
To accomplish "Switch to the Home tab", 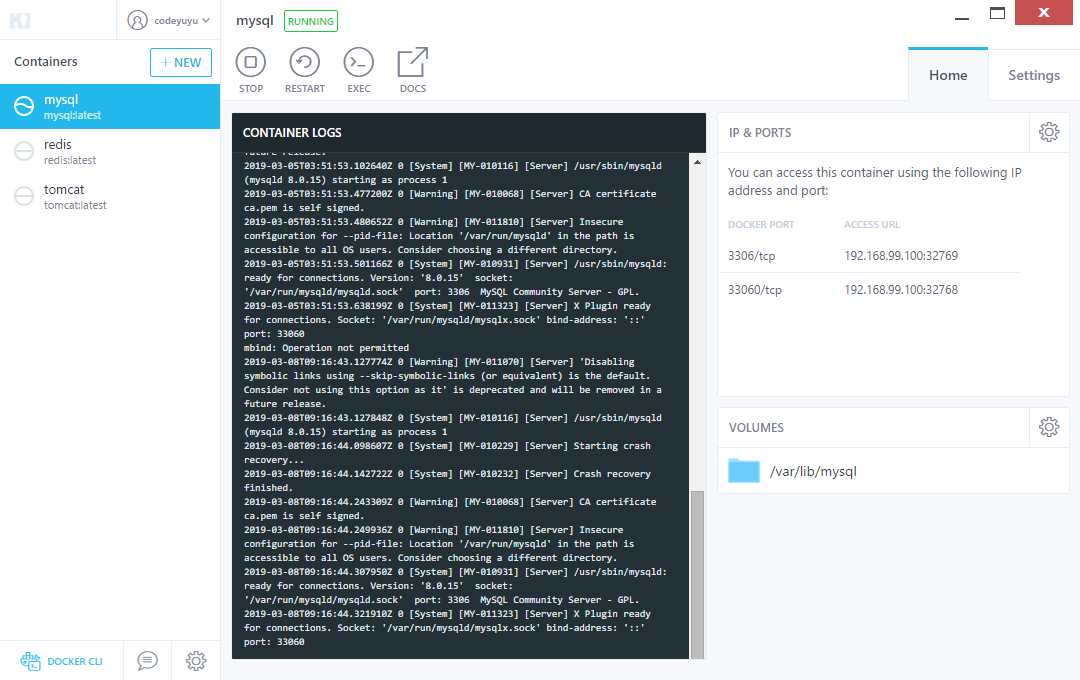I will tap(948, 75).
